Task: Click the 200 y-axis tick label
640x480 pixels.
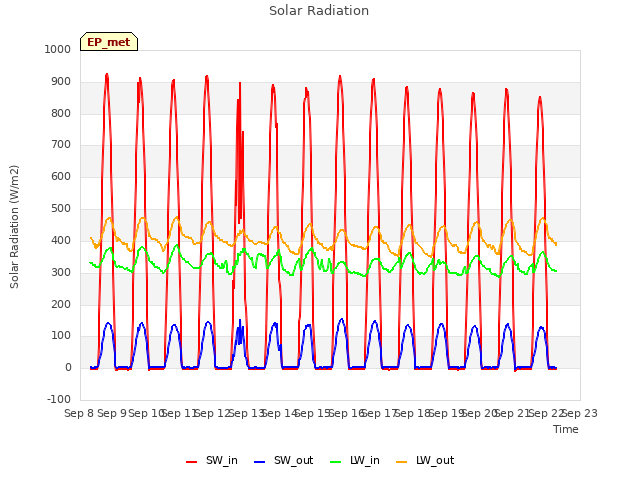Action: 61,304
